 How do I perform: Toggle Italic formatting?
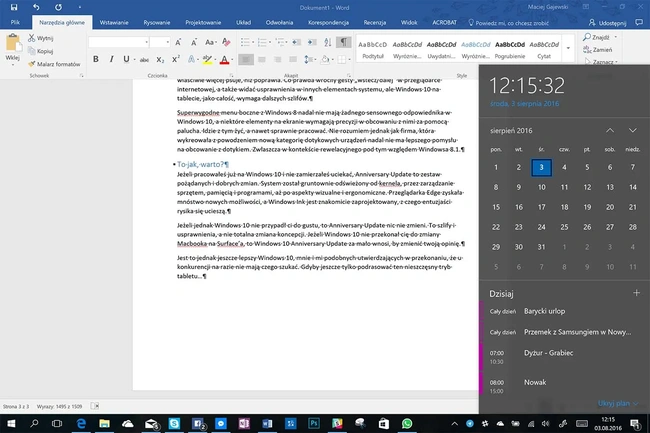click(x=111, y=59)
